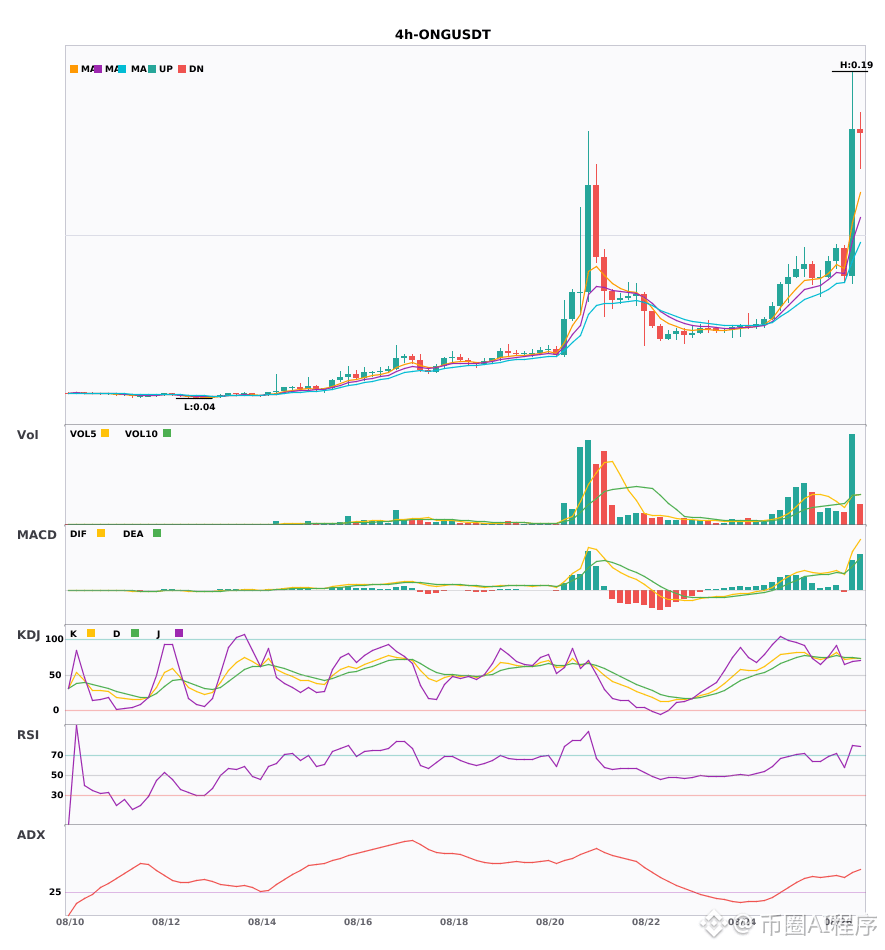Click the 08/22 date label
The image size is (885, 950).
[x=646, y=922]
